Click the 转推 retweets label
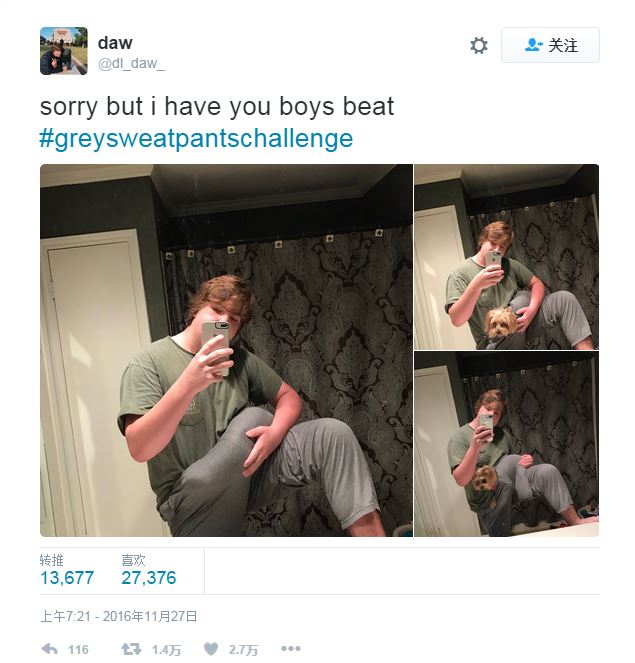This screenshot has width=635, height=663. pos(52,560)
